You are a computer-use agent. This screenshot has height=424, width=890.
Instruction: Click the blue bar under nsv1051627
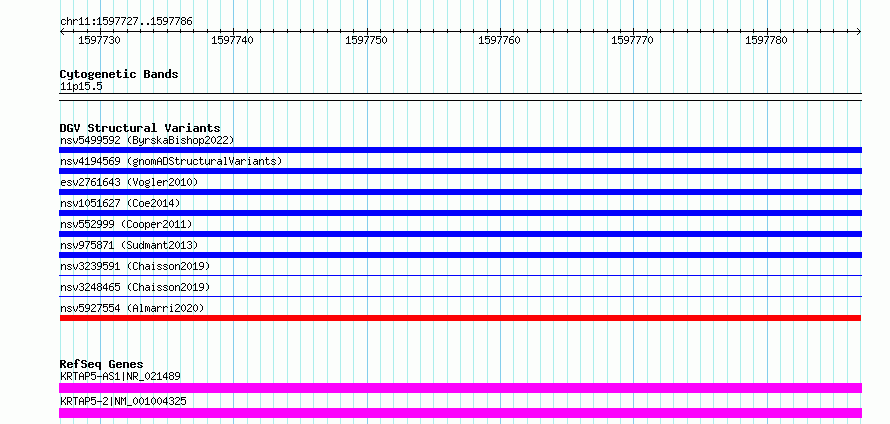coord(460,213)
